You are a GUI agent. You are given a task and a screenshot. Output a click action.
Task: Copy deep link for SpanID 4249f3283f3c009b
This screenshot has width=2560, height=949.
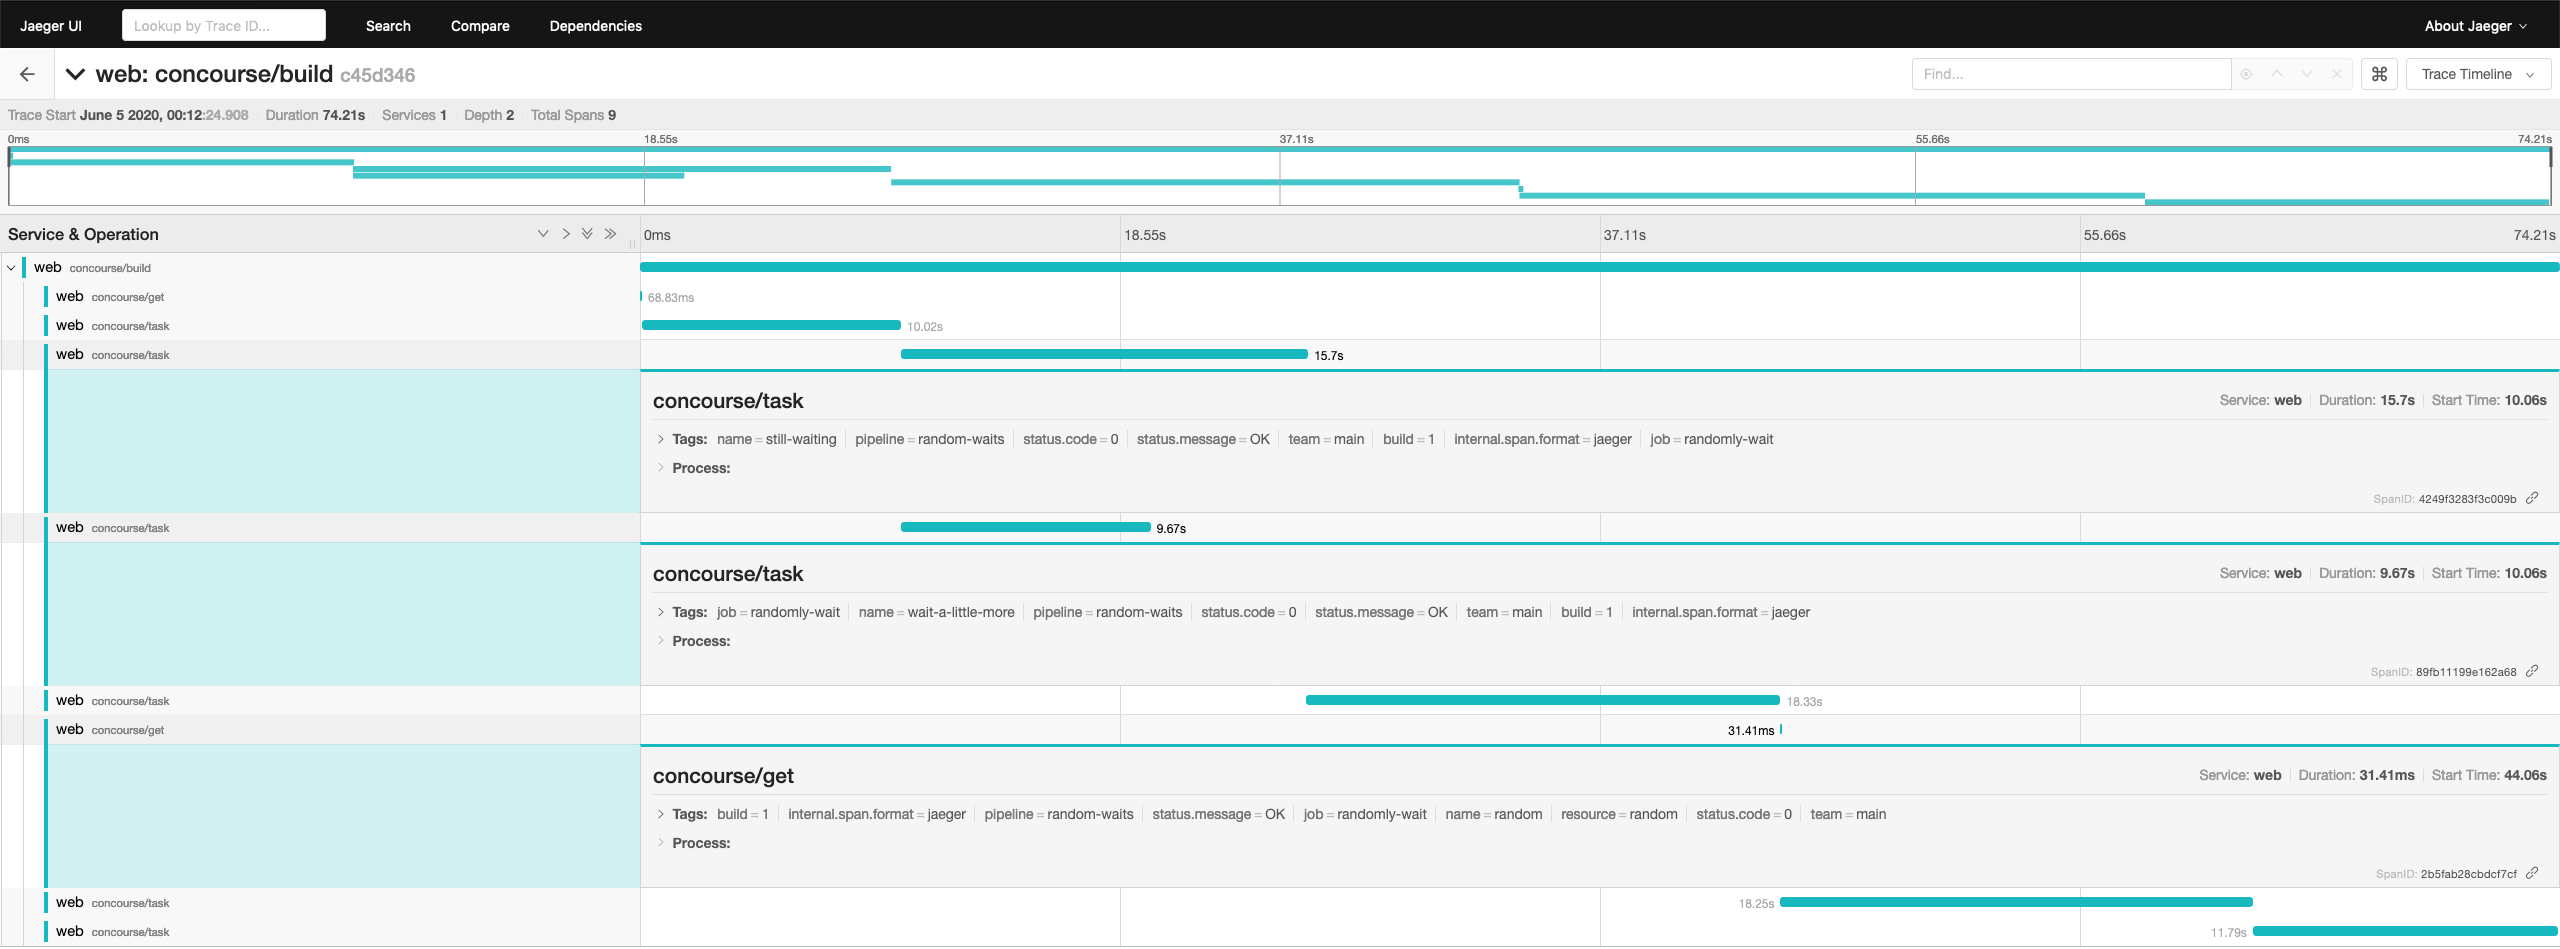tap(2532, 498)
